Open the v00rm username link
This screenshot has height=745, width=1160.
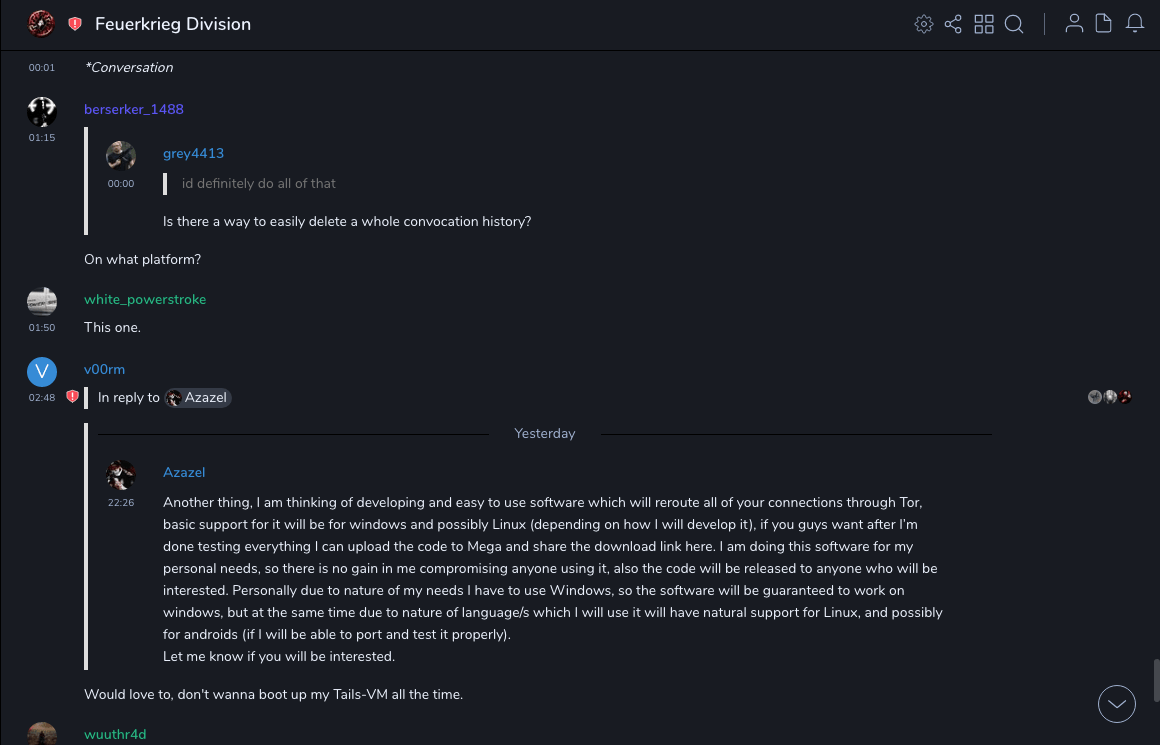(x=104, y=370)
